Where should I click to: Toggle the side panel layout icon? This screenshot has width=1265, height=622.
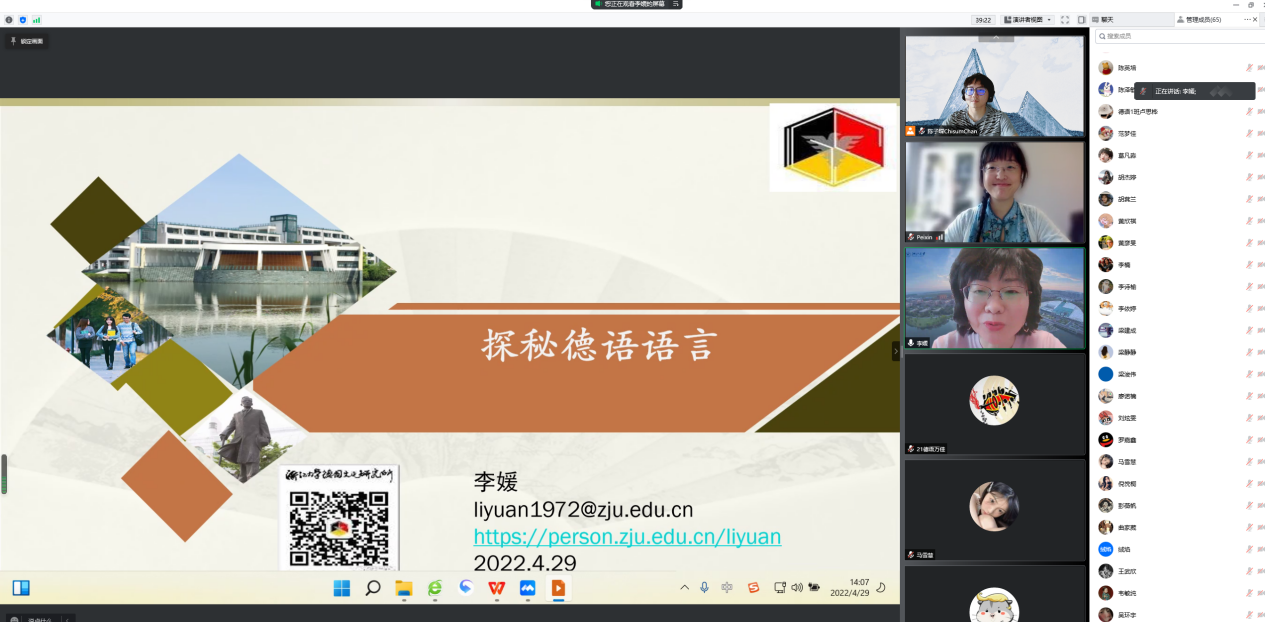tap(1081, 20)
